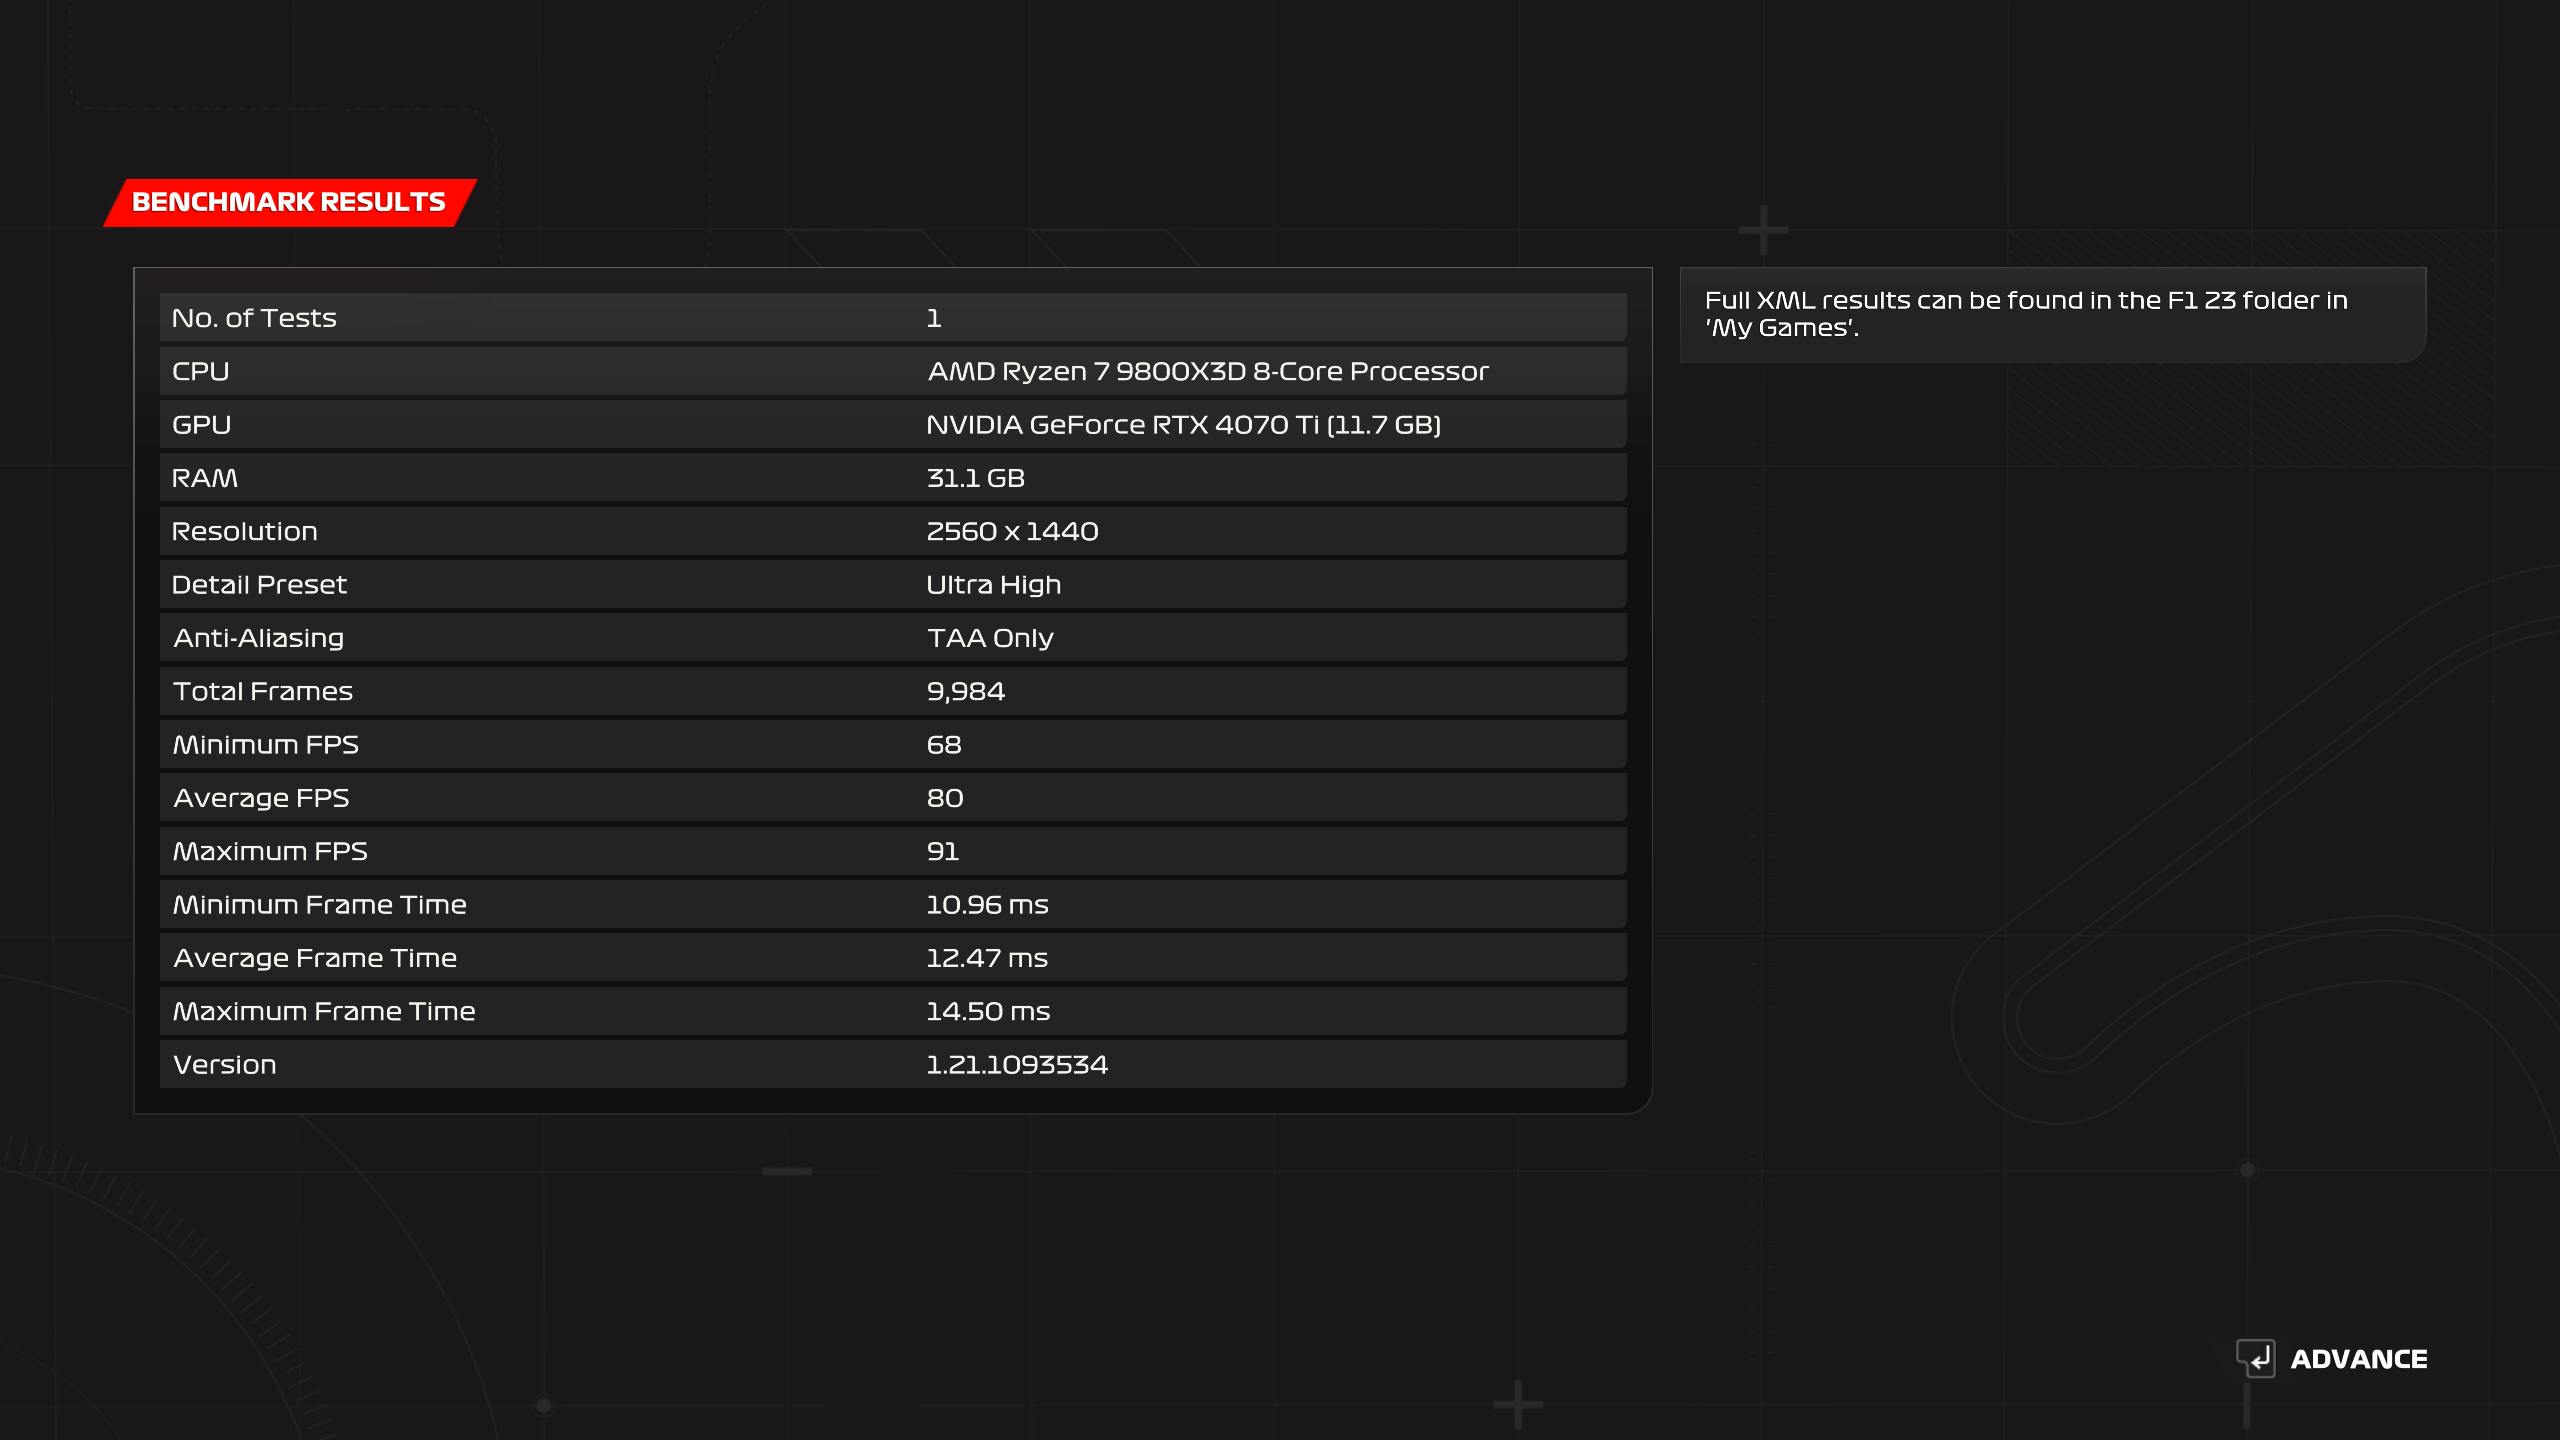Viewport: 2560px width, 1440px height.
Task: Click the 'Maximum FPS' row label
Action: (x=270, y=851)
